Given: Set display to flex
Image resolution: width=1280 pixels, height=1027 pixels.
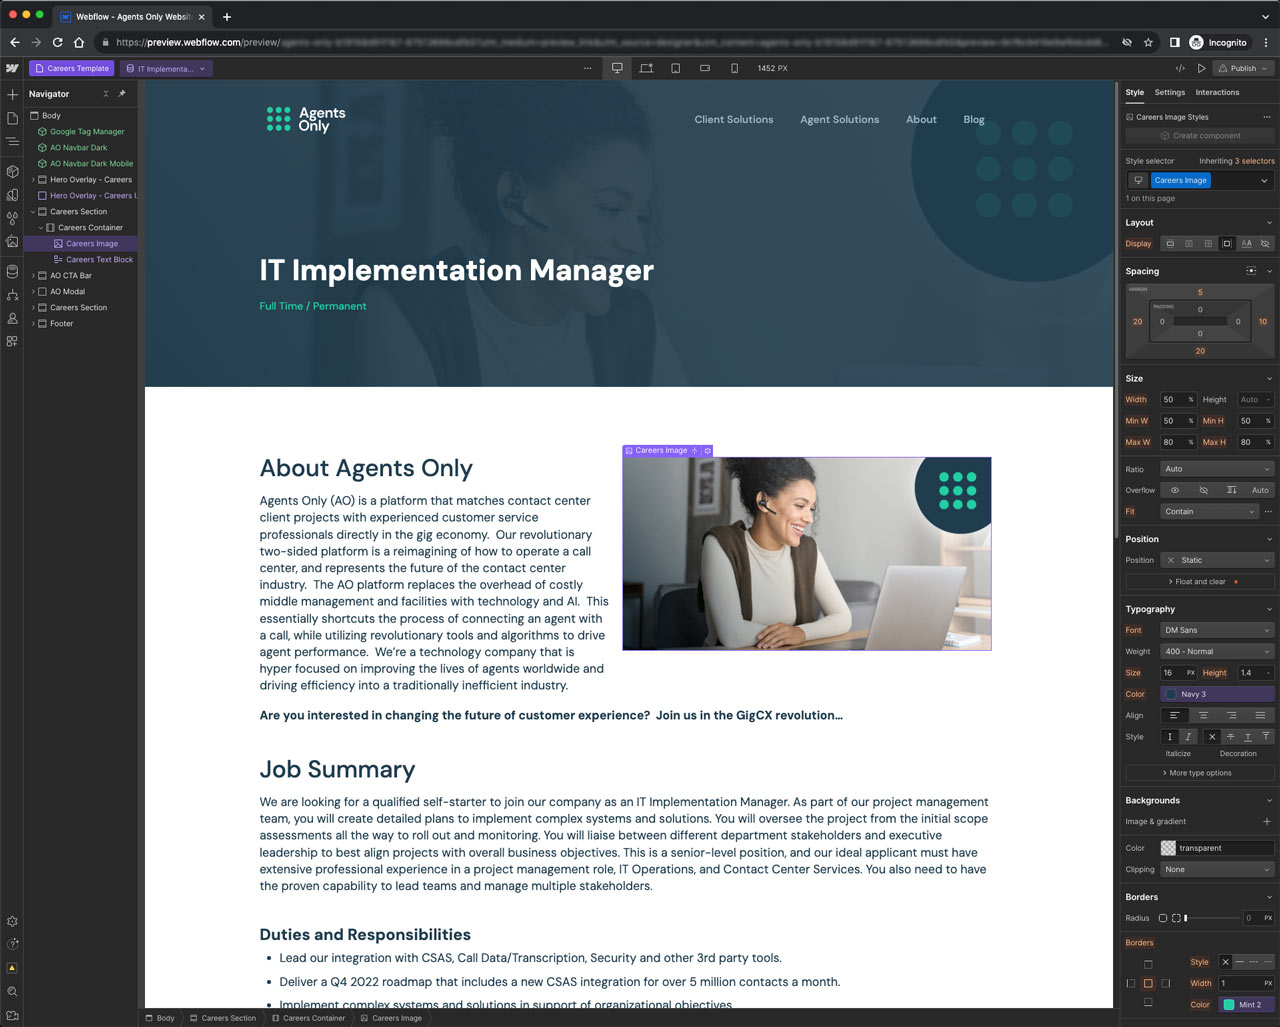Looking at the screenshot, I should coord(1189,243).
